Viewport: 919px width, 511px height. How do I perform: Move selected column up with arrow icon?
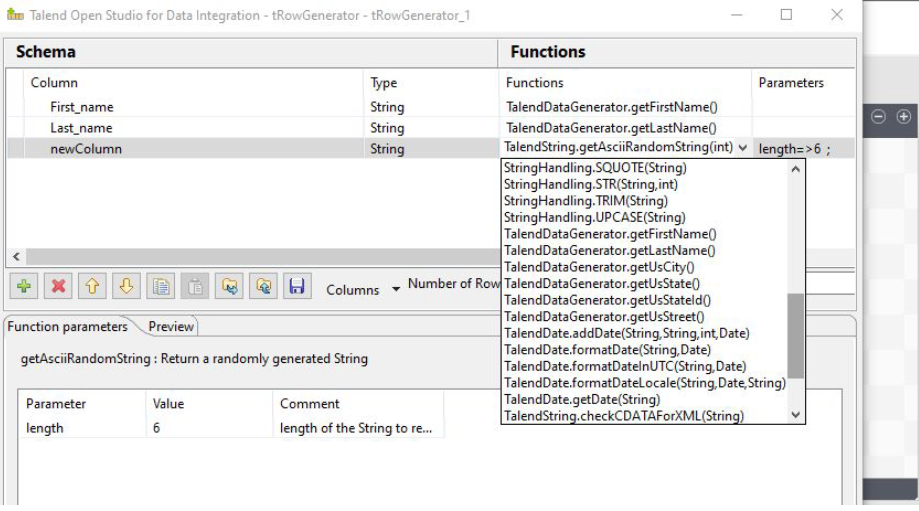[92, 287]
